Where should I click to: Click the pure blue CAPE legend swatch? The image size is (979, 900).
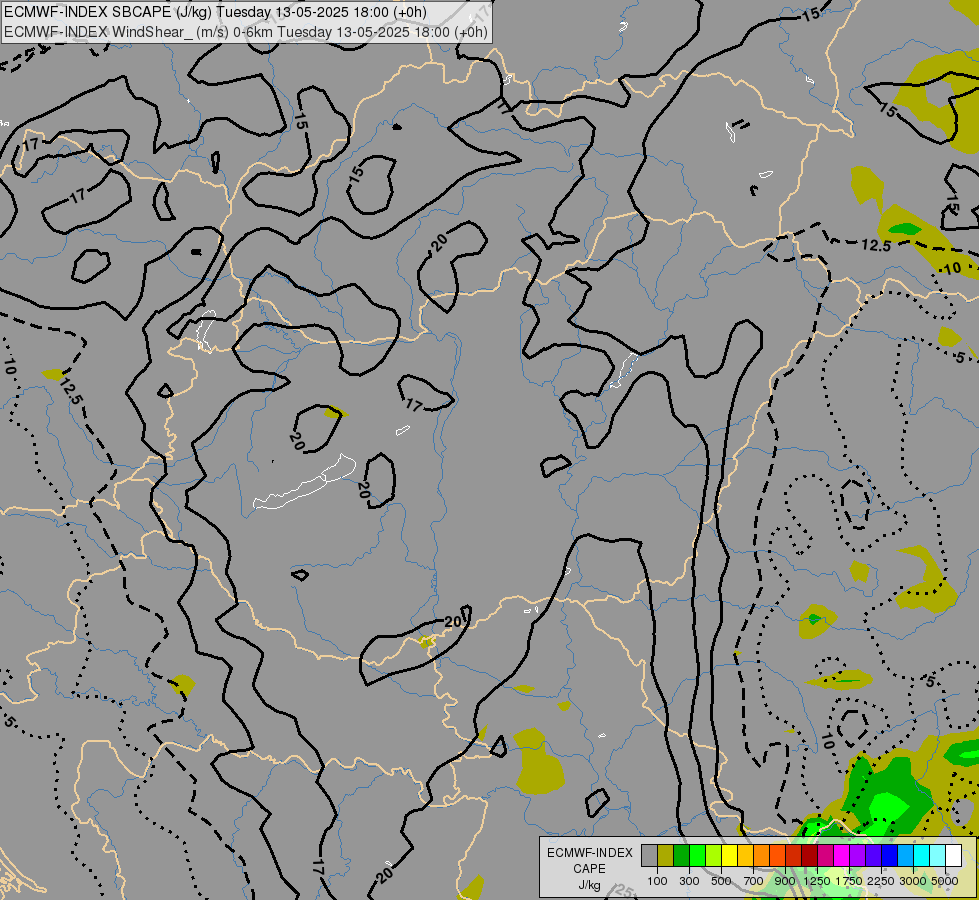[x=890, y=856]
